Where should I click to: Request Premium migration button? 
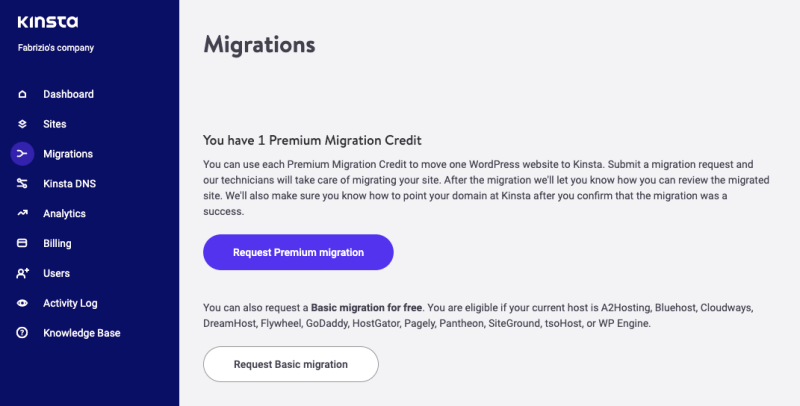point(298,252)
